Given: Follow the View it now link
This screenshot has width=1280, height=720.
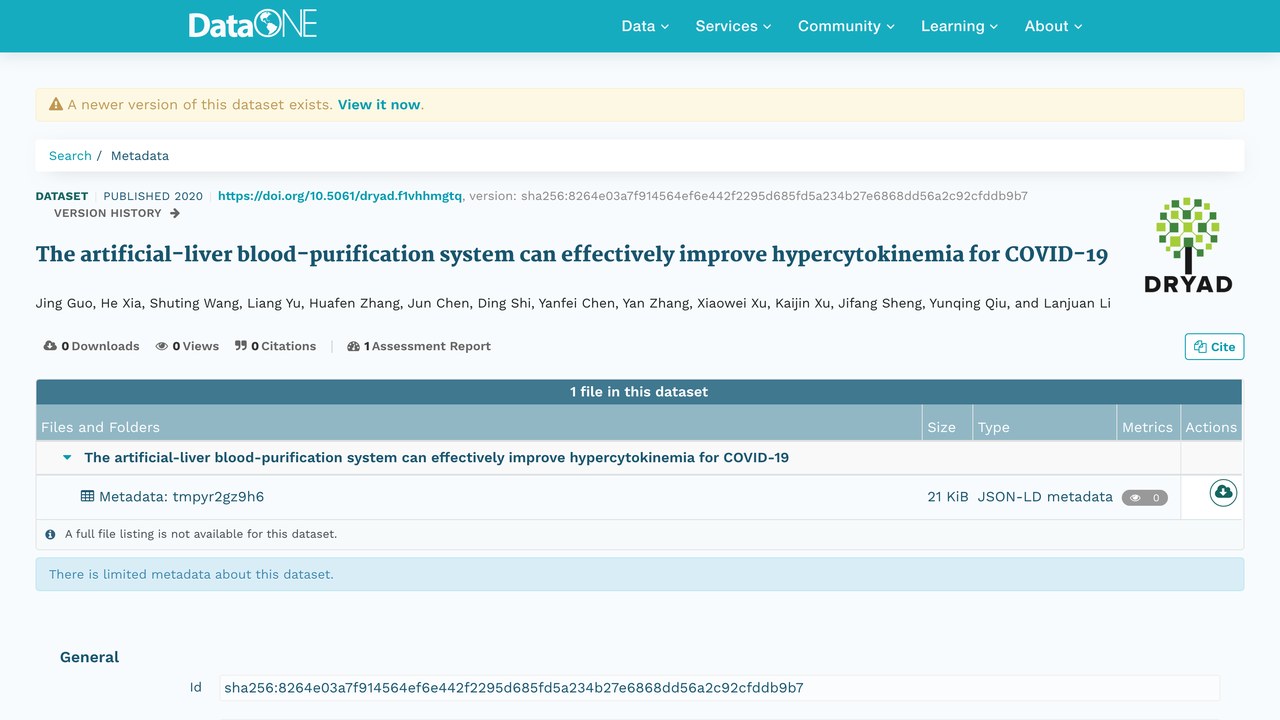Looking at the screenshot, I should coord(379,104).
